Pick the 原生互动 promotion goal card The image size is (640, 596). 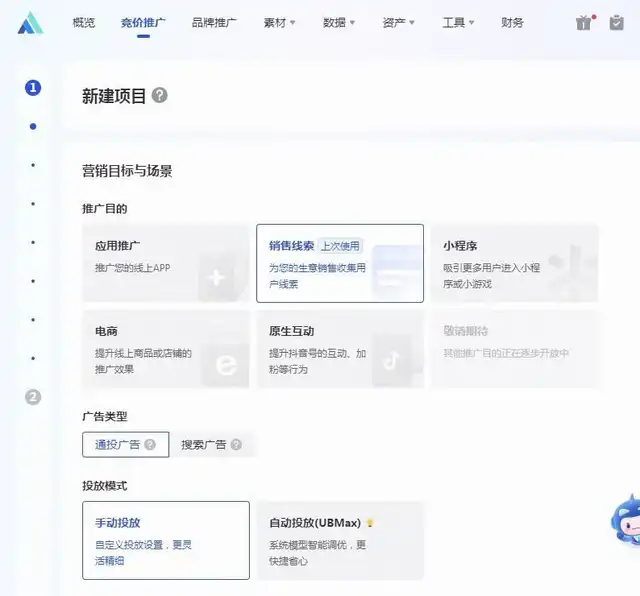click(x=340, y=348)
